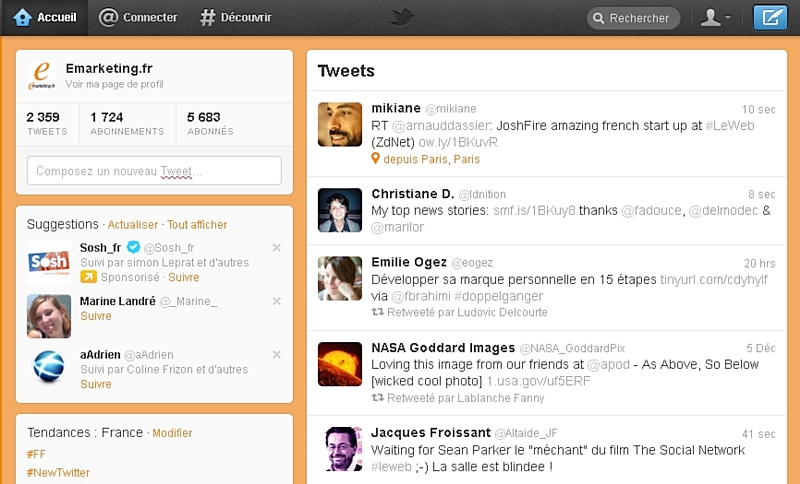
Task: Open the 5 683 Abonnés list
Action: pyautogui.click(x=210, y=124)
